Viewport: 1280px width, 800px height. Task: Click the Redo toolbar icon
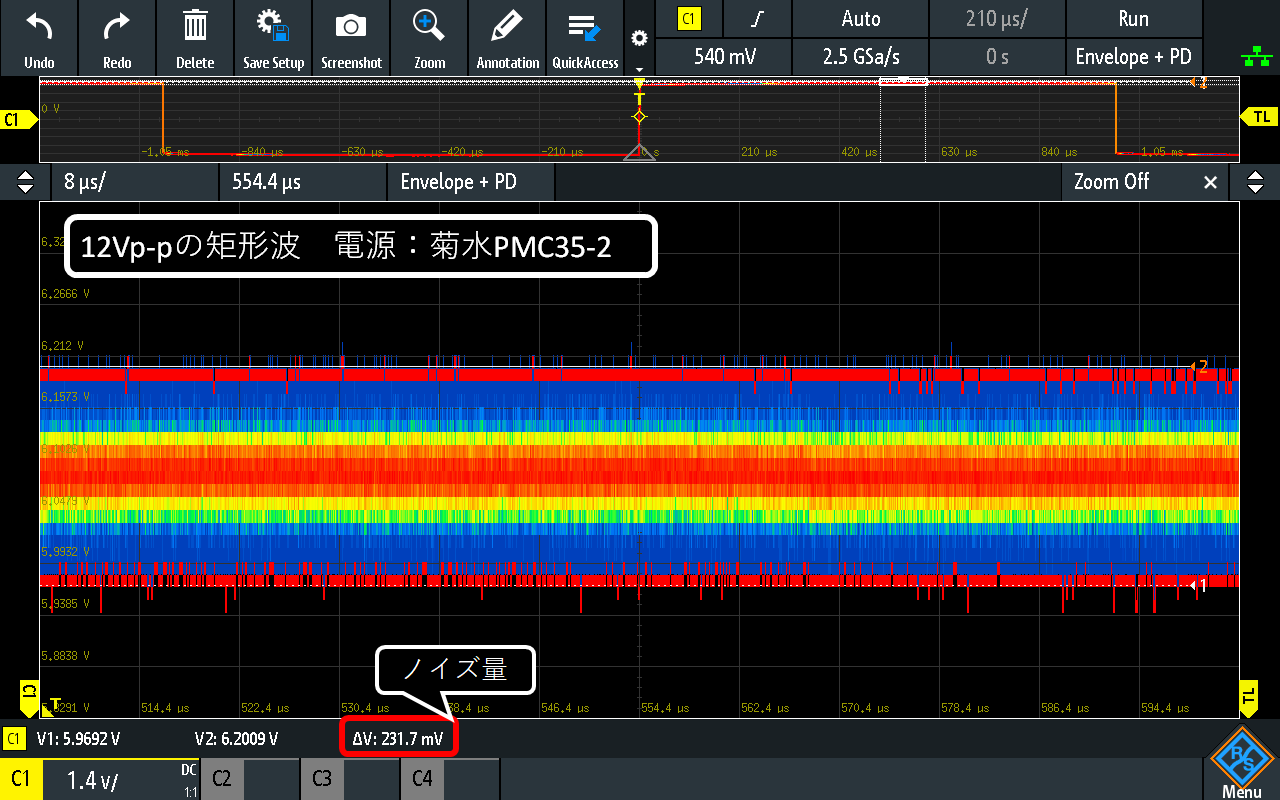117,38
